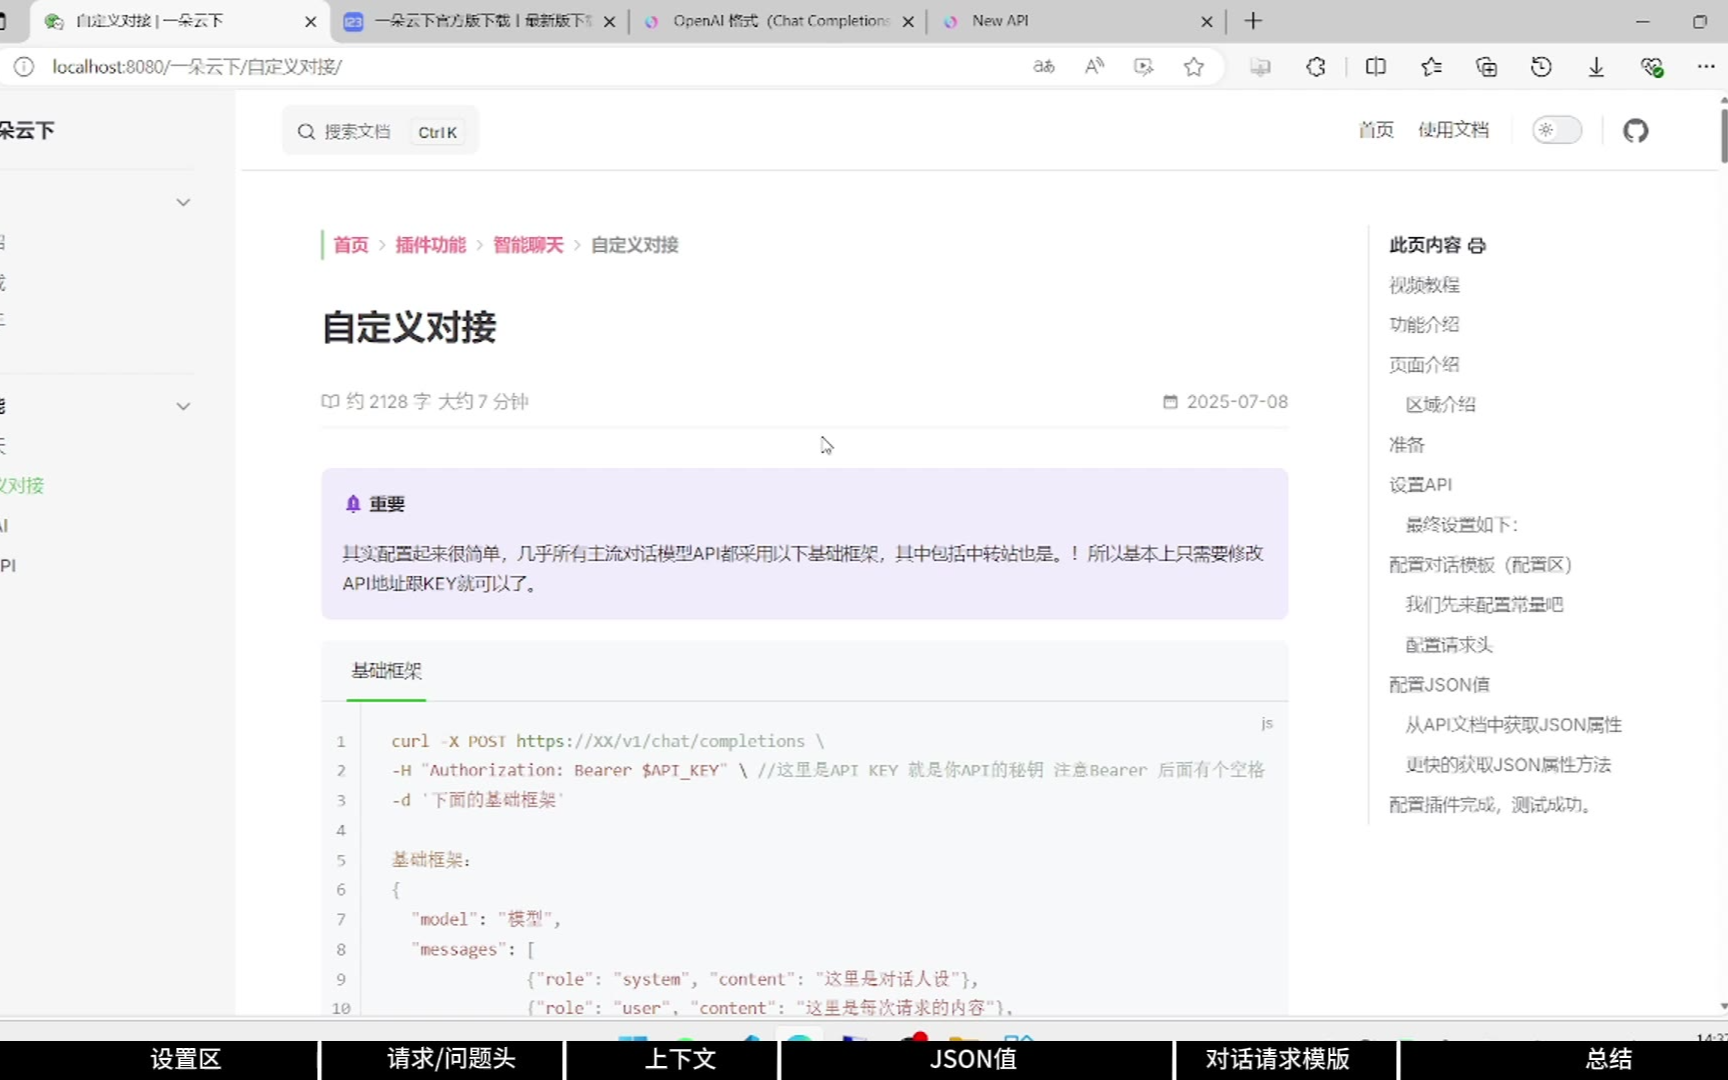
Task: Click the 朵云下 site logo text
Action: point(27,131)
